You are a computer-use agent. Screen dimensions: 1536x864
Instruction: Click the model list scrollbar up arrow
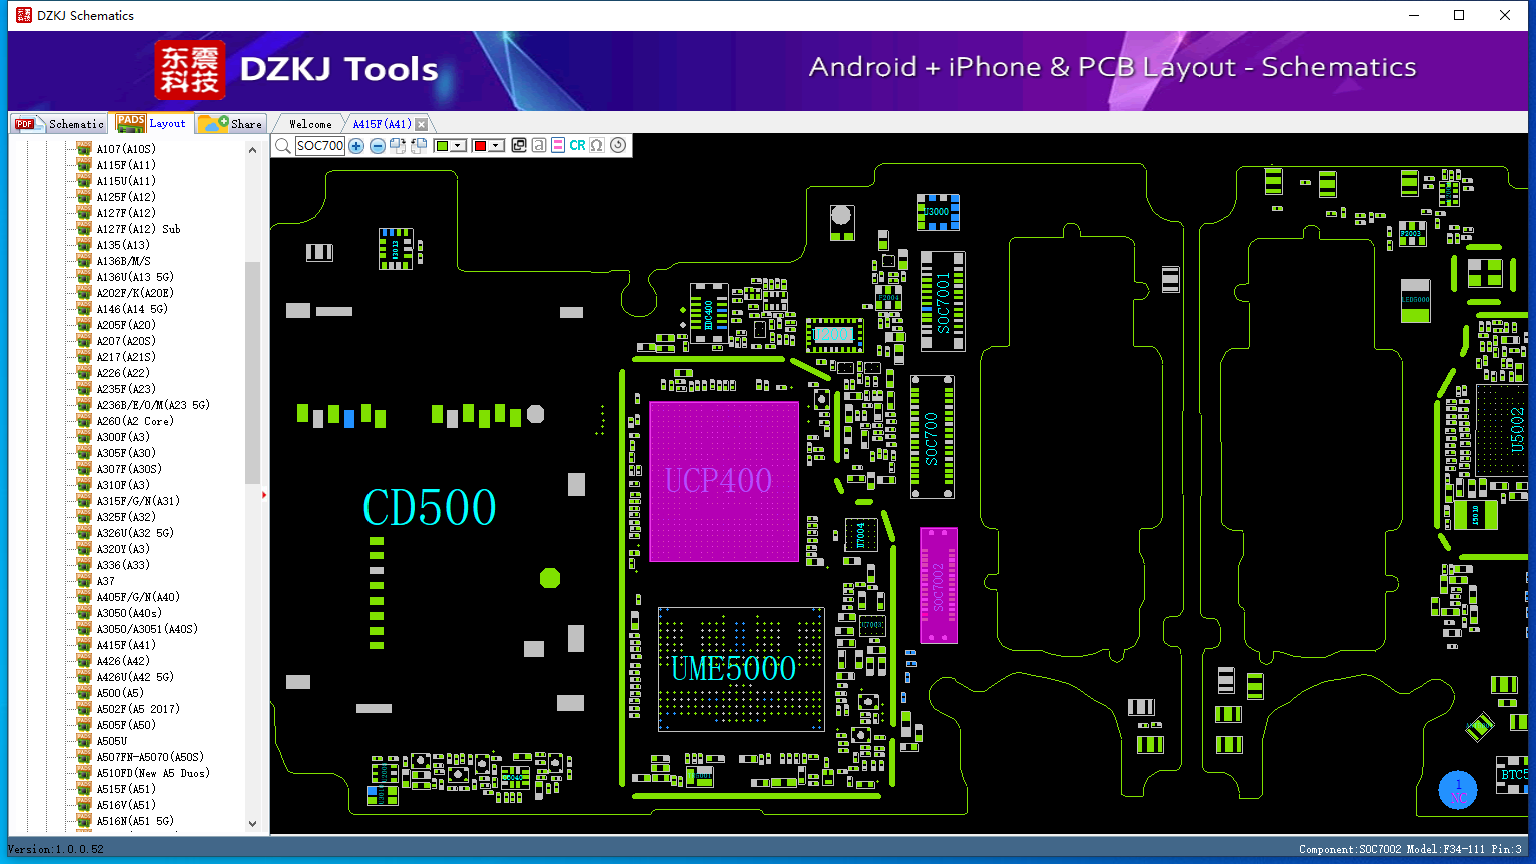pyautogui.click(x=252, y=150)
